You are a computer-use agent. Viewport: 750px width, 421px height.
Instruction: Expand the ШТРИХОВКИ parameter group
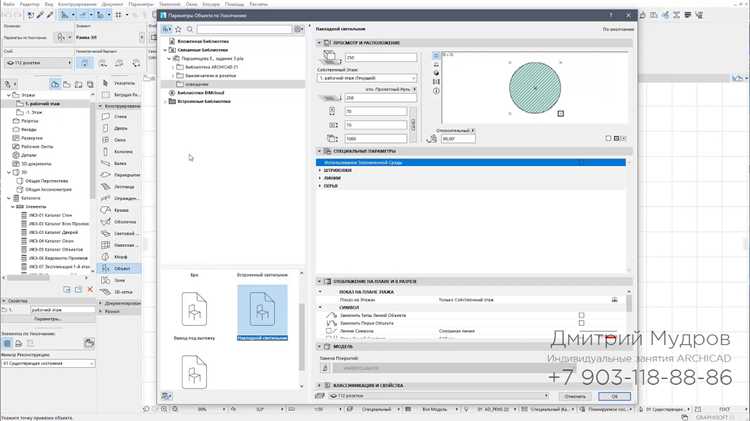click(320, 170)
